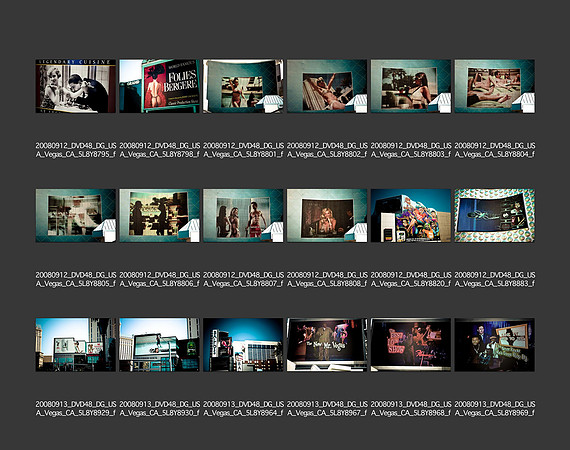Screen dimensions: 570x450
Task: Select thumbnail above filename ending 5L8Y8803_f
Action: point(411,86)
